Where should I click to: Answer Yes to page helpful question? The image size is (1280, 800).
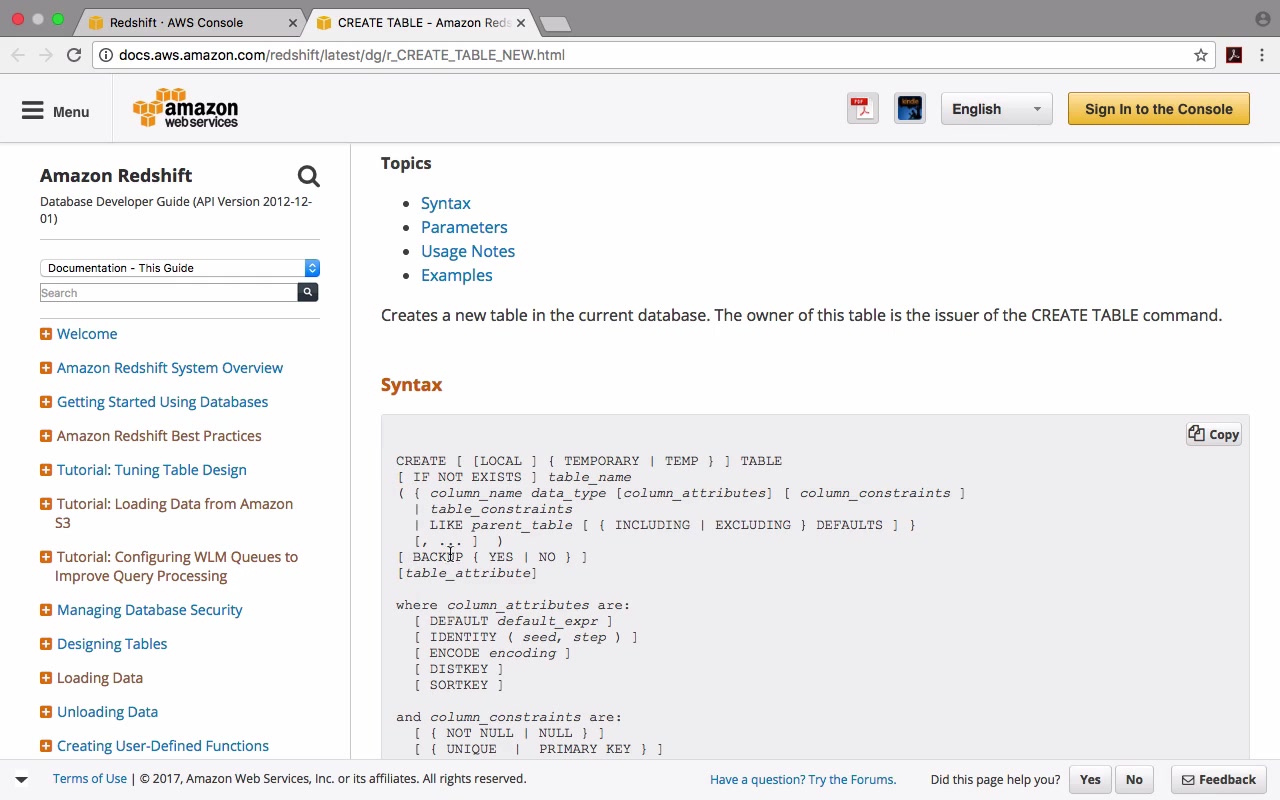pos(1090,779)
